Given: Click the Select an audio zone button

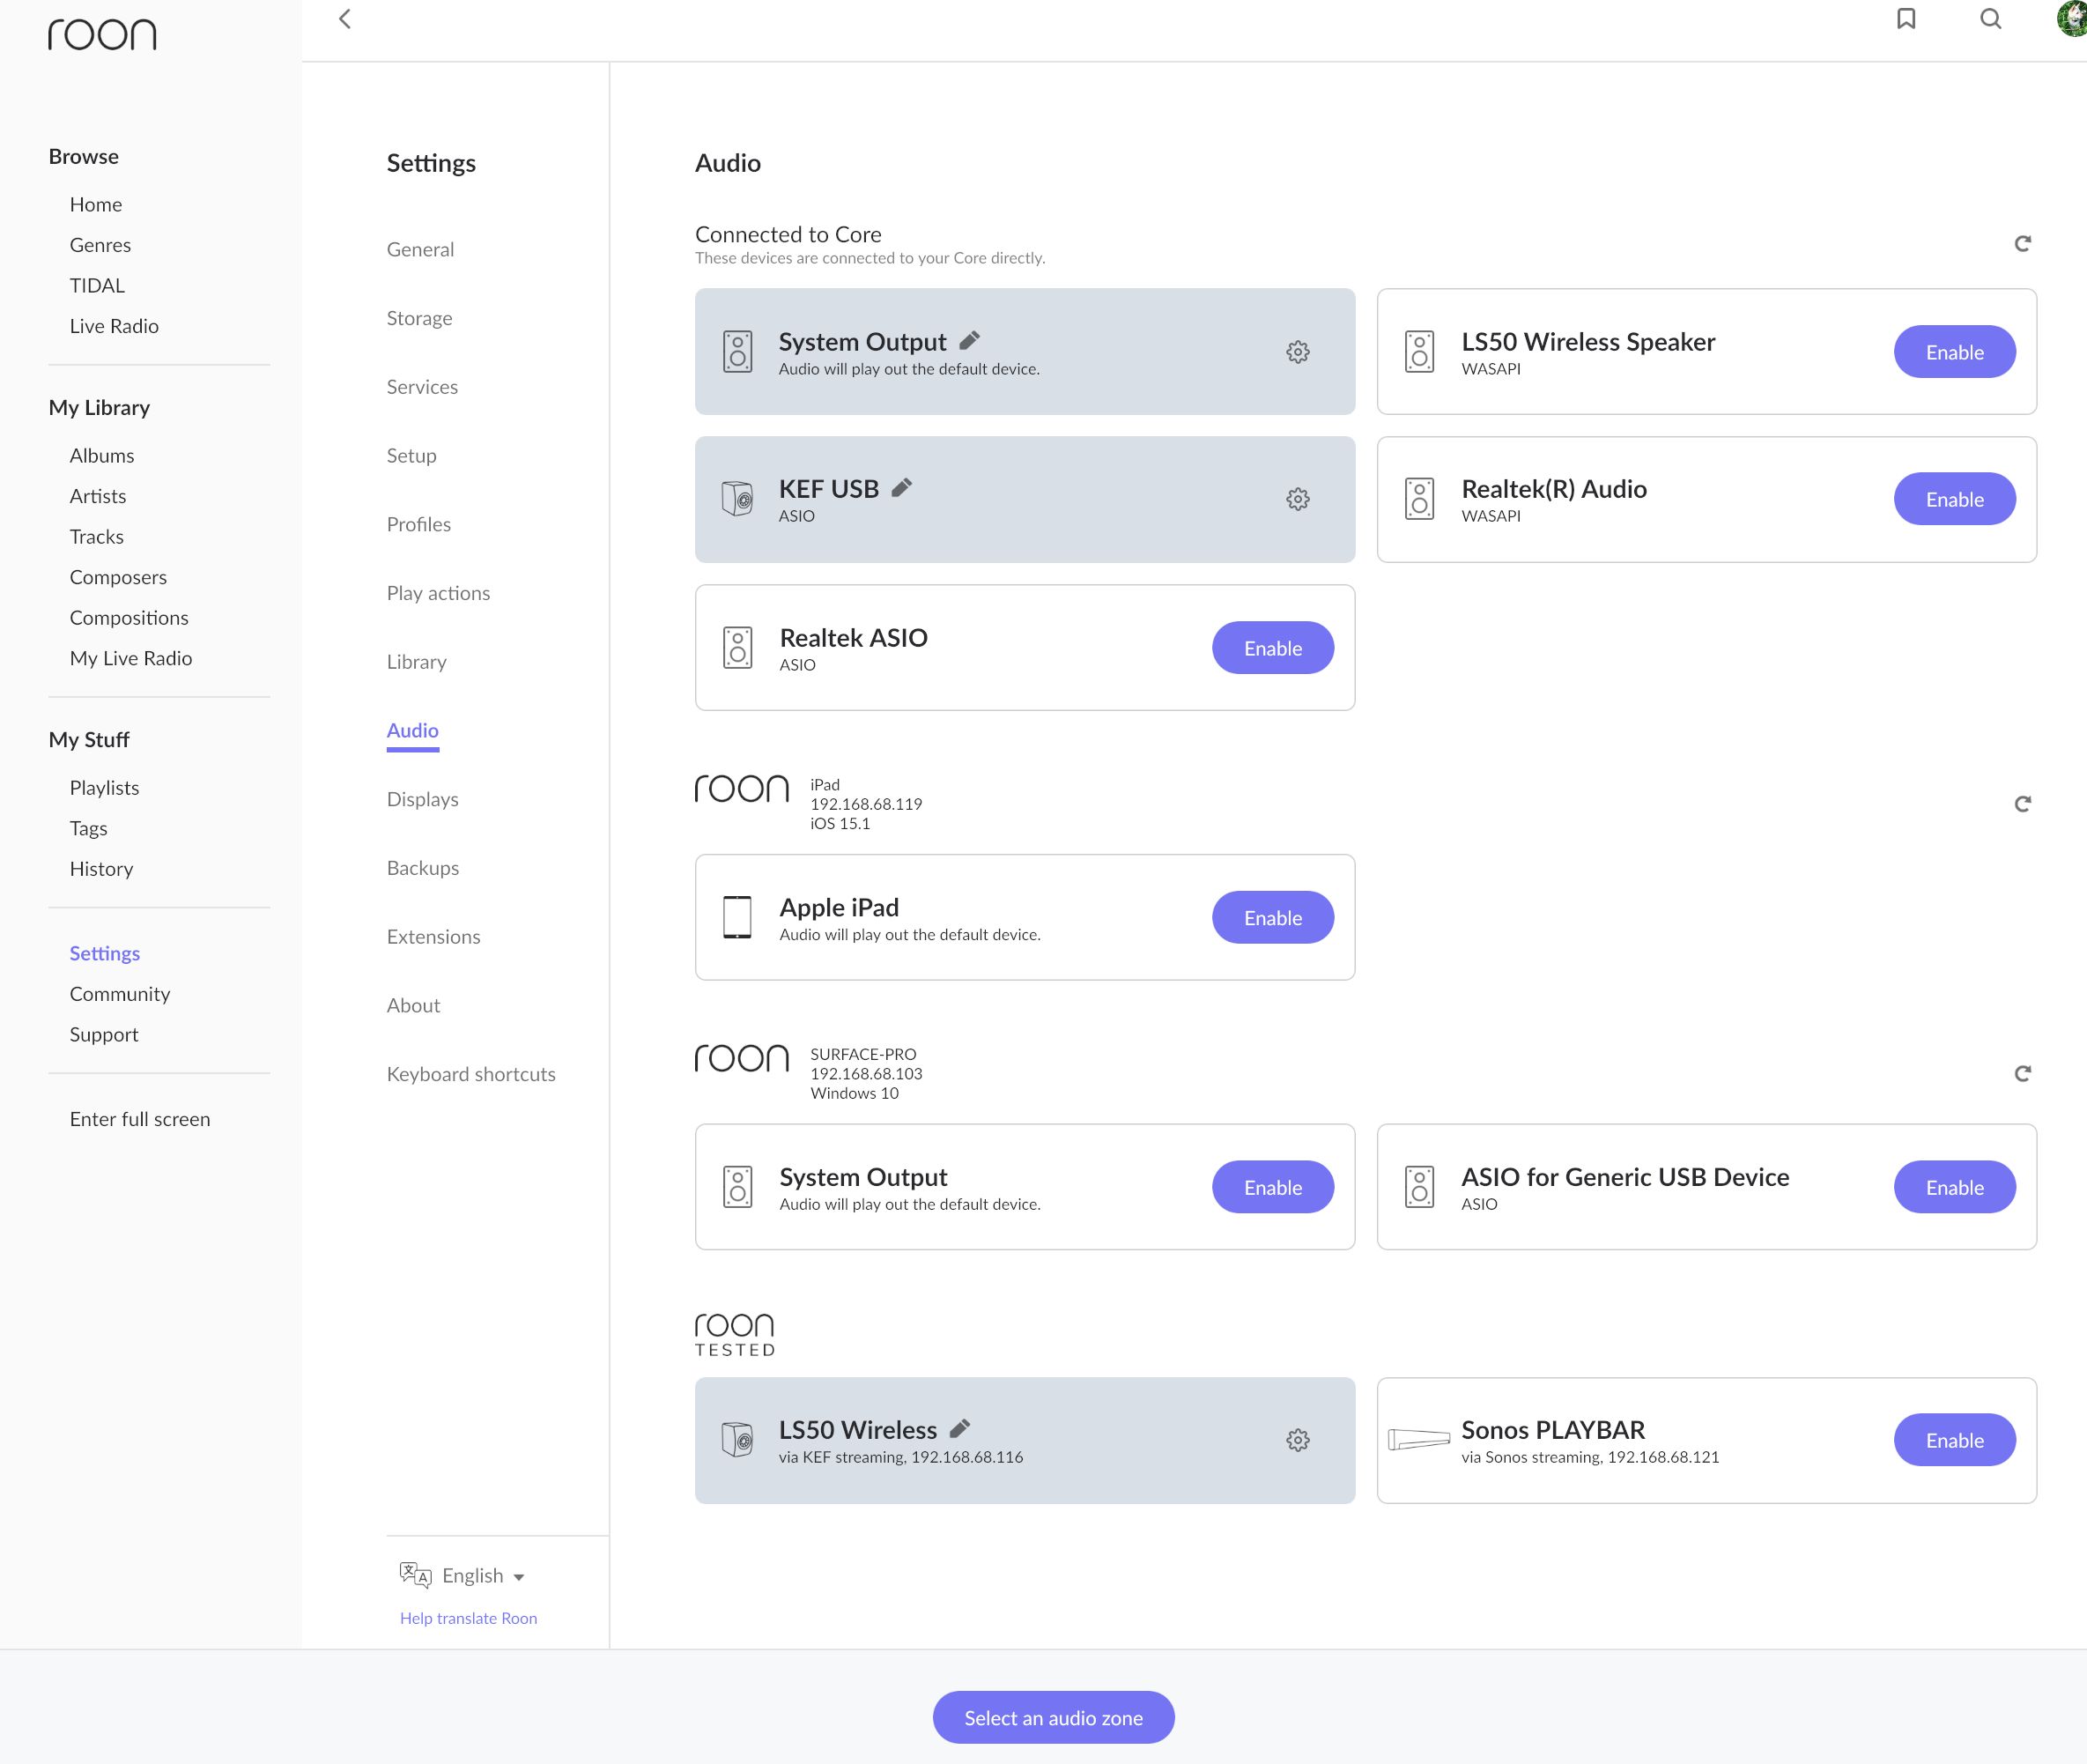Looking at the screenshot, I should click(x=1053, y=1718).
